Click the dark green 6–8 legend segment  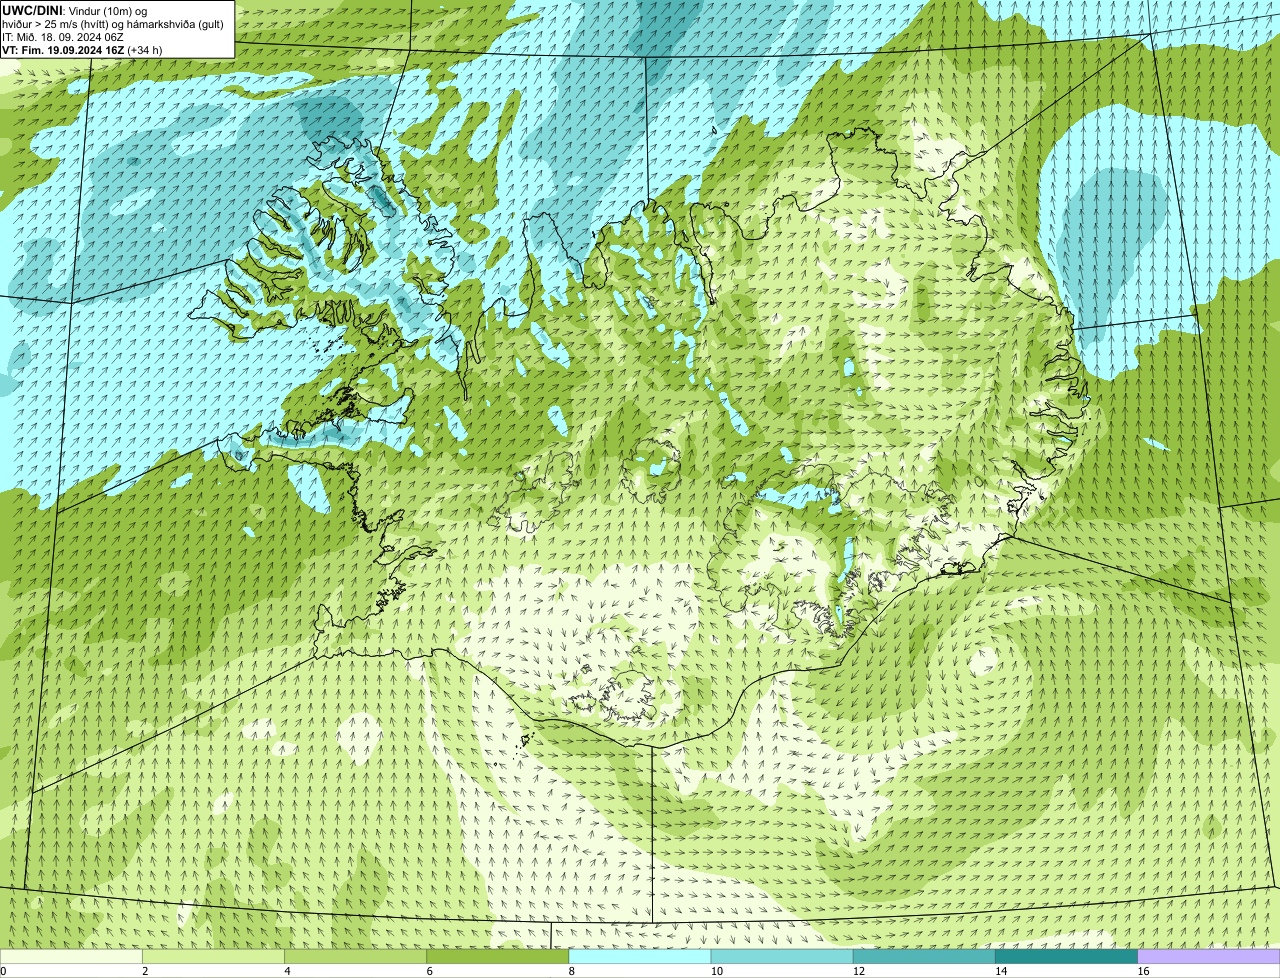(498, 957)
